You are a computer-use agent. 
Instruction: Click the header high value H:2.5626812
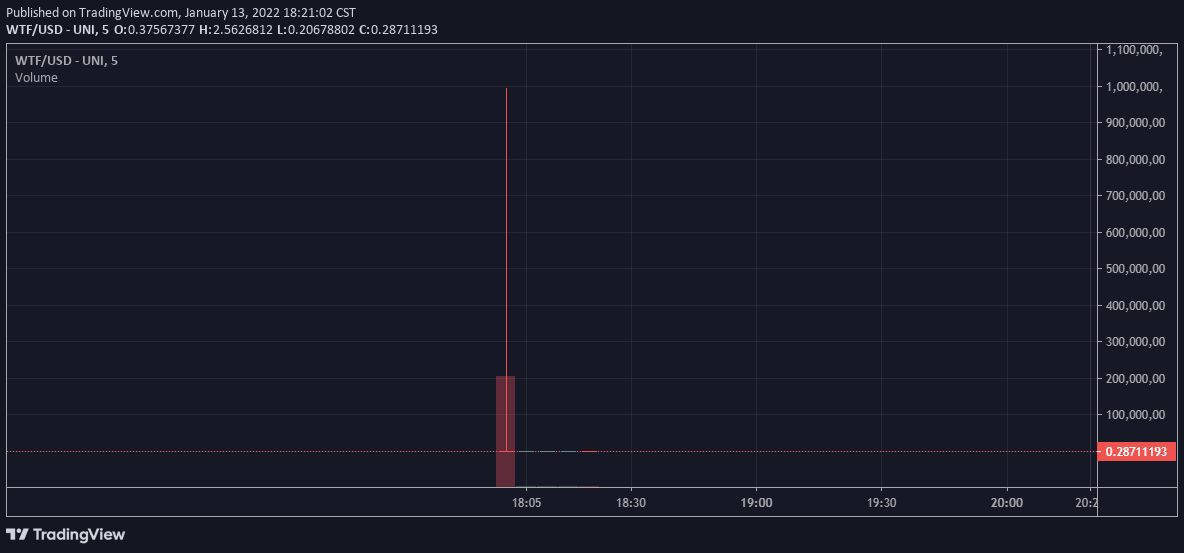(x=236, y=29)
